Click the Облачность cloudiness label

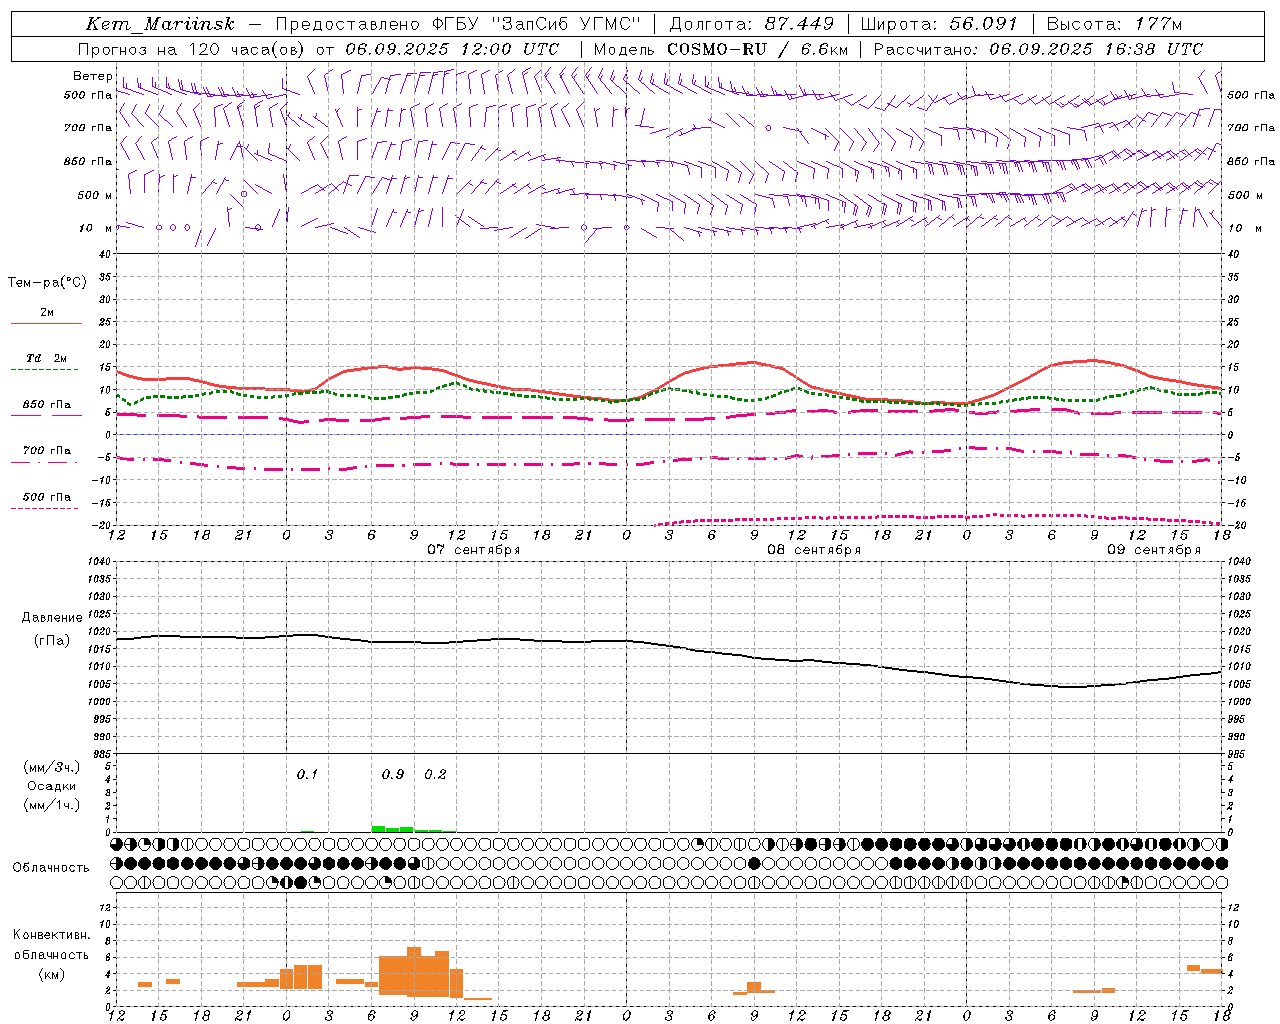click(x=51, y=867)
